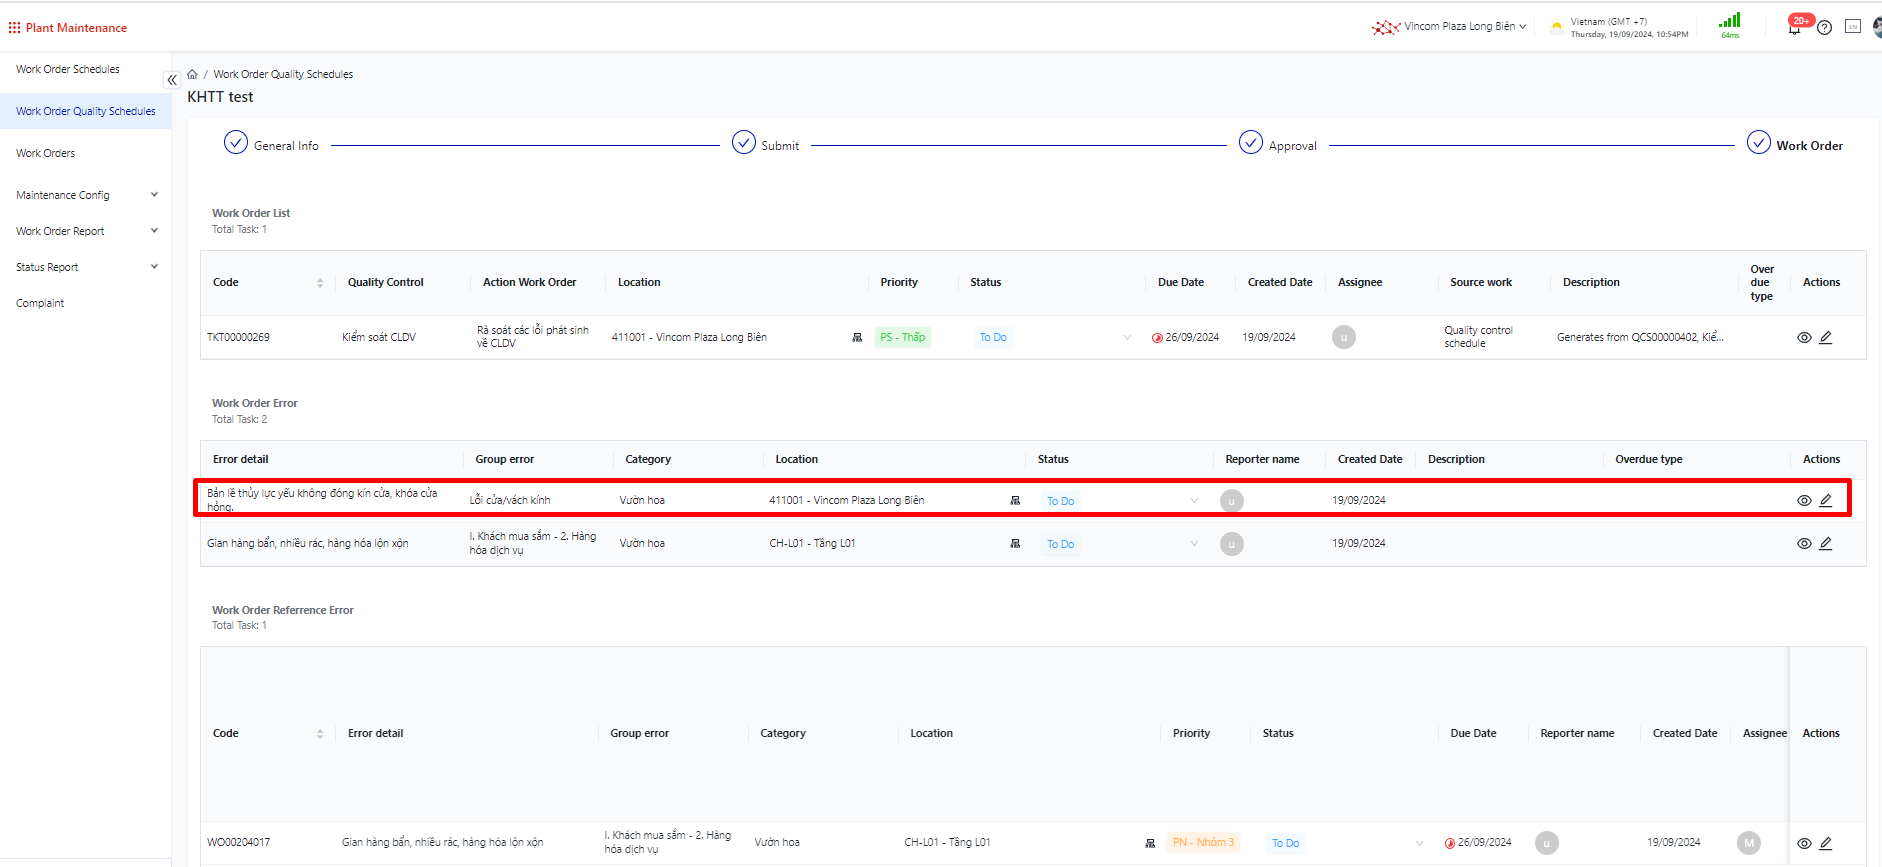
Task: Open the help question mark icon
Action: click(x=1824, y=27)
